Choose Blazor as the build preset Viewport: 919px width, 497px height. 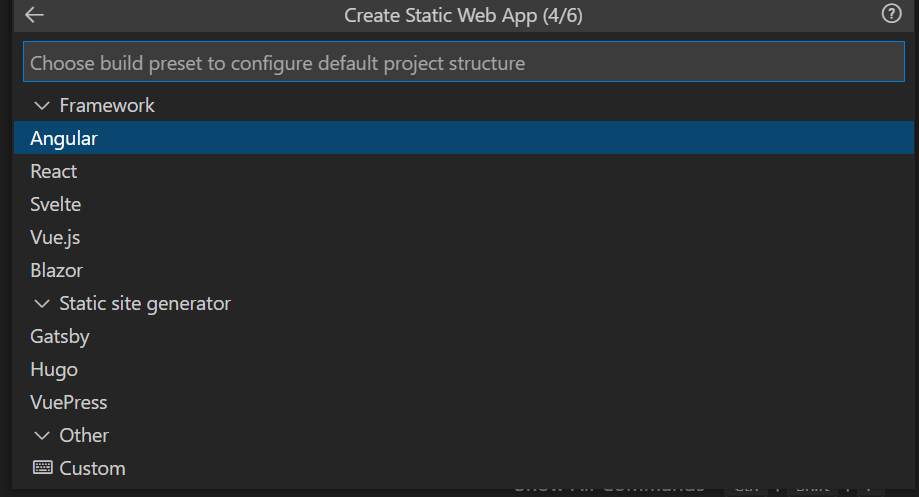[57, 270]
